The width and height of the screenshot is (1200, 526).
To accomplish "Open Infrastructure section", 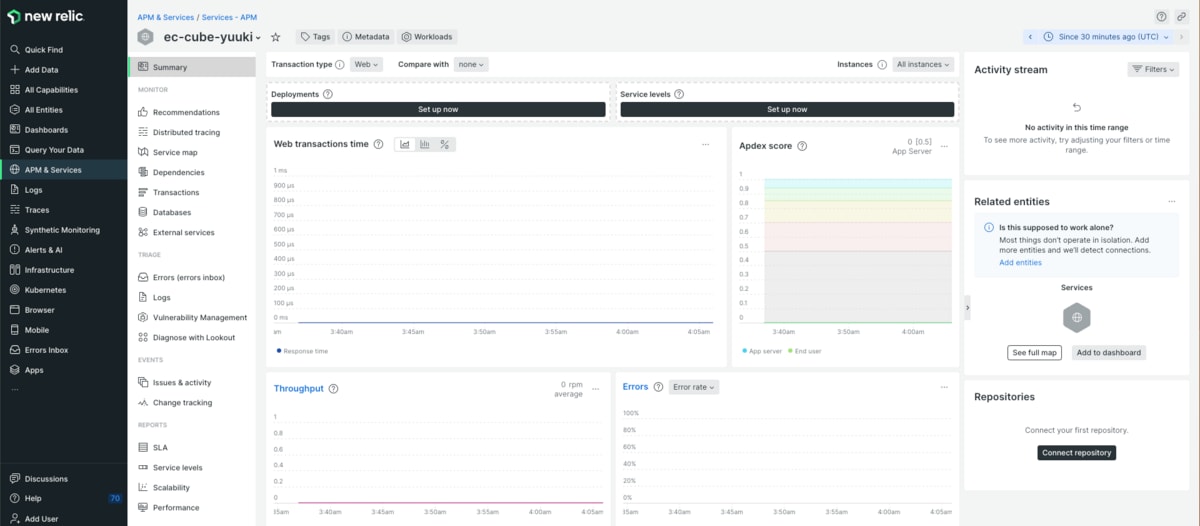I will pos(49,270).
